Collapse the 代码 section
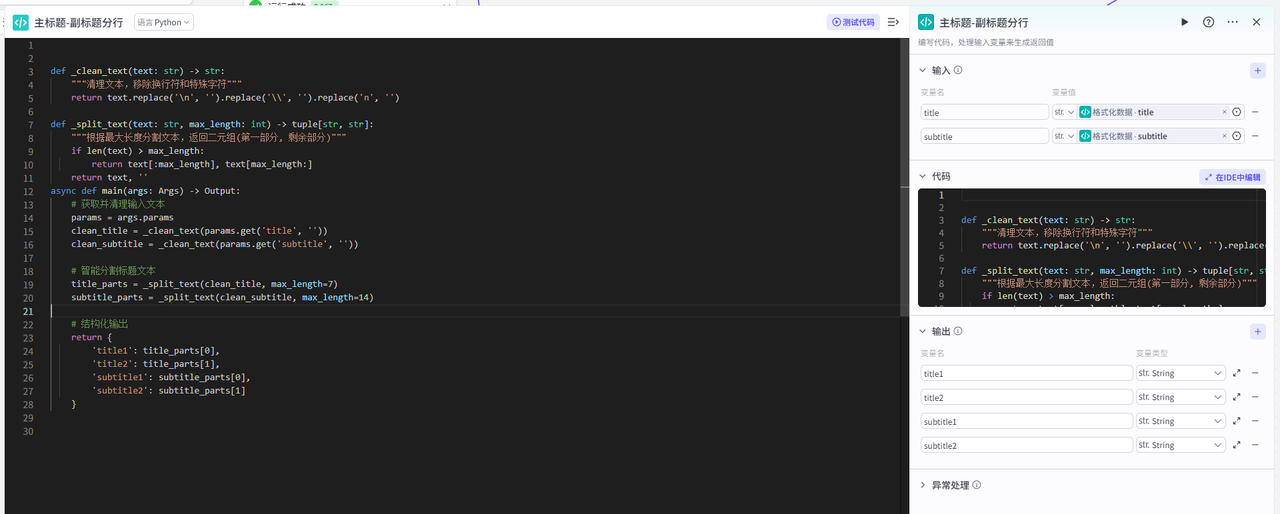The height and width of the screenshot is (514, 1280). pos(925,176)
